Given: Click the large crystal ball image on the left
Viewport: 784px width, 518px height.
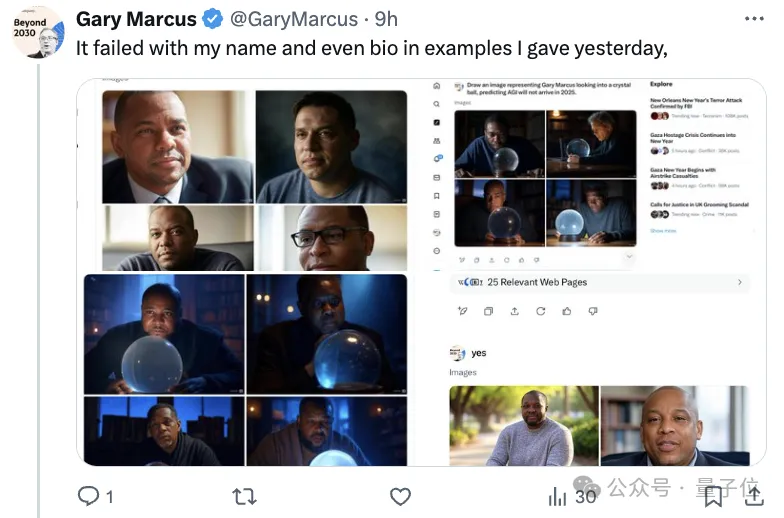Looking at the screenshot, I should (164, 333).
